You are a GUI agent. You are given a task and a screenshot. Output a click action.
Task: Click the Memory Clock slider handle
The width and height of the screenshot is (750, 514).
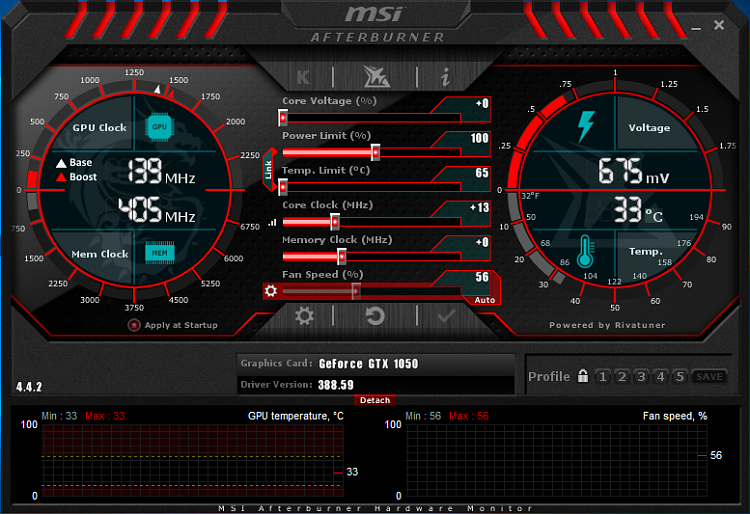click(342, 256)
